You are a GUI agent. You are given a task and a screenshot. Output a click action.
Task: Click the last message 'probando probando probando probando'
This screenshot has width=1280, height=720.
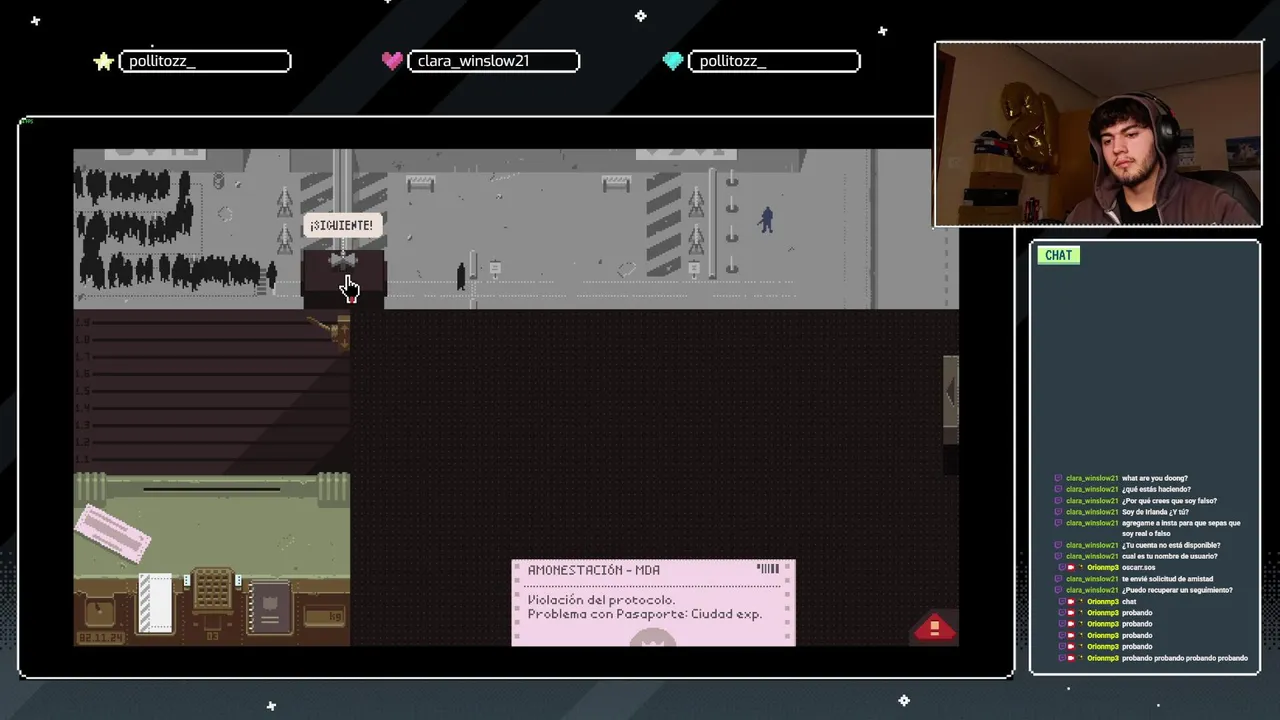coord(1185,658)
